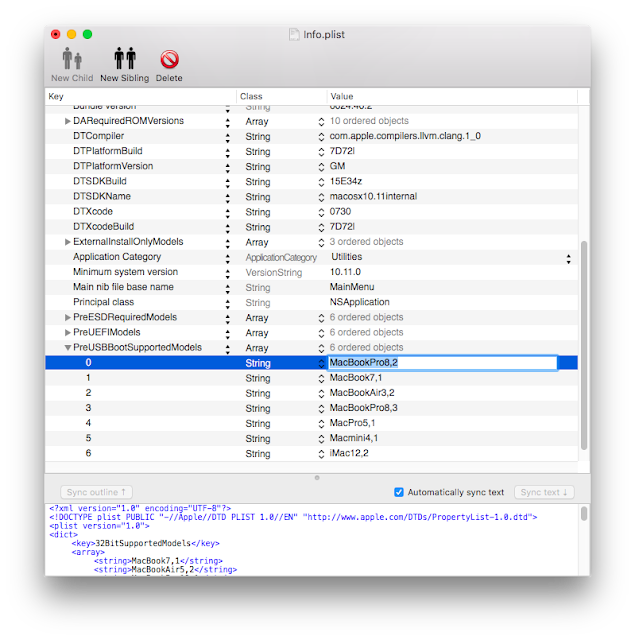The image size is (635, 640).
Task: Click the value GM for DTPlatformVersion
Action: (x=337, y=167)
